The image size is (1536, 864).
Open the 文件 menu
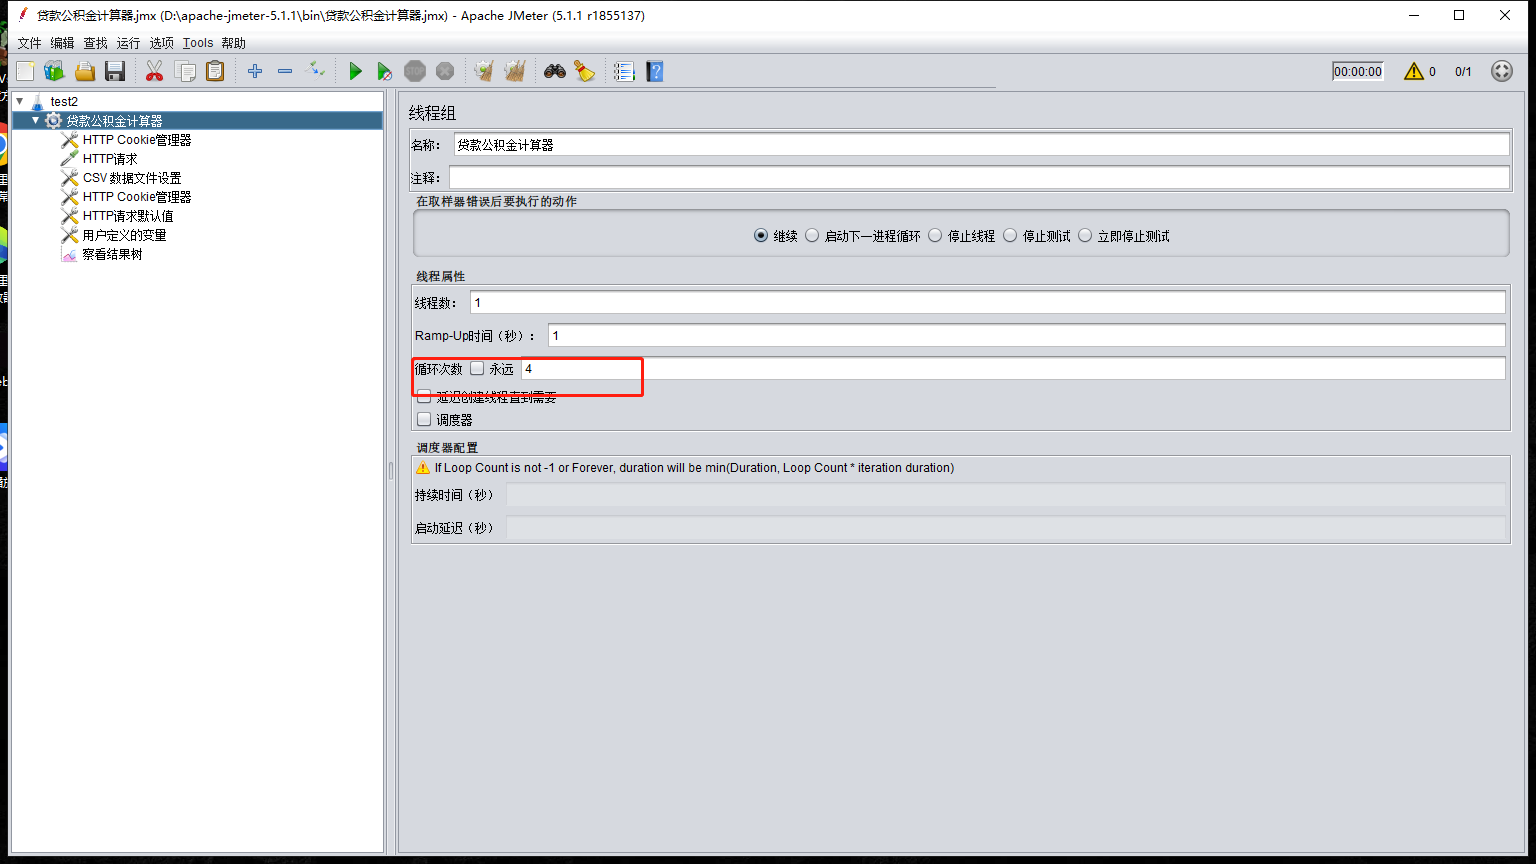click(30, 43)
